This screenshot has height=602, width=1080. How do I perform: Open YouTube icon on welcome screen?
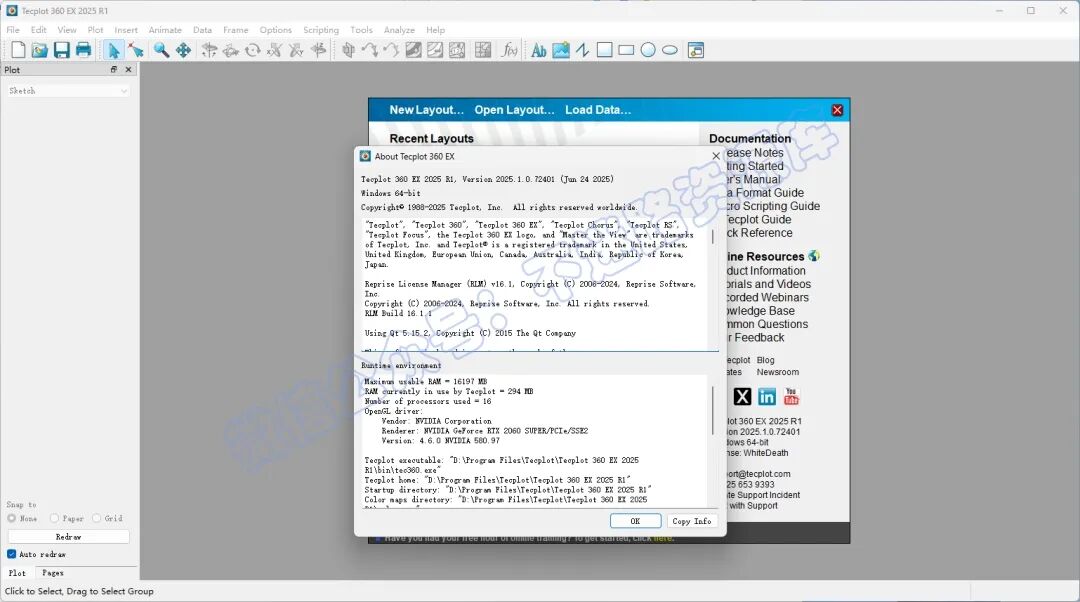tap(791, 397)
